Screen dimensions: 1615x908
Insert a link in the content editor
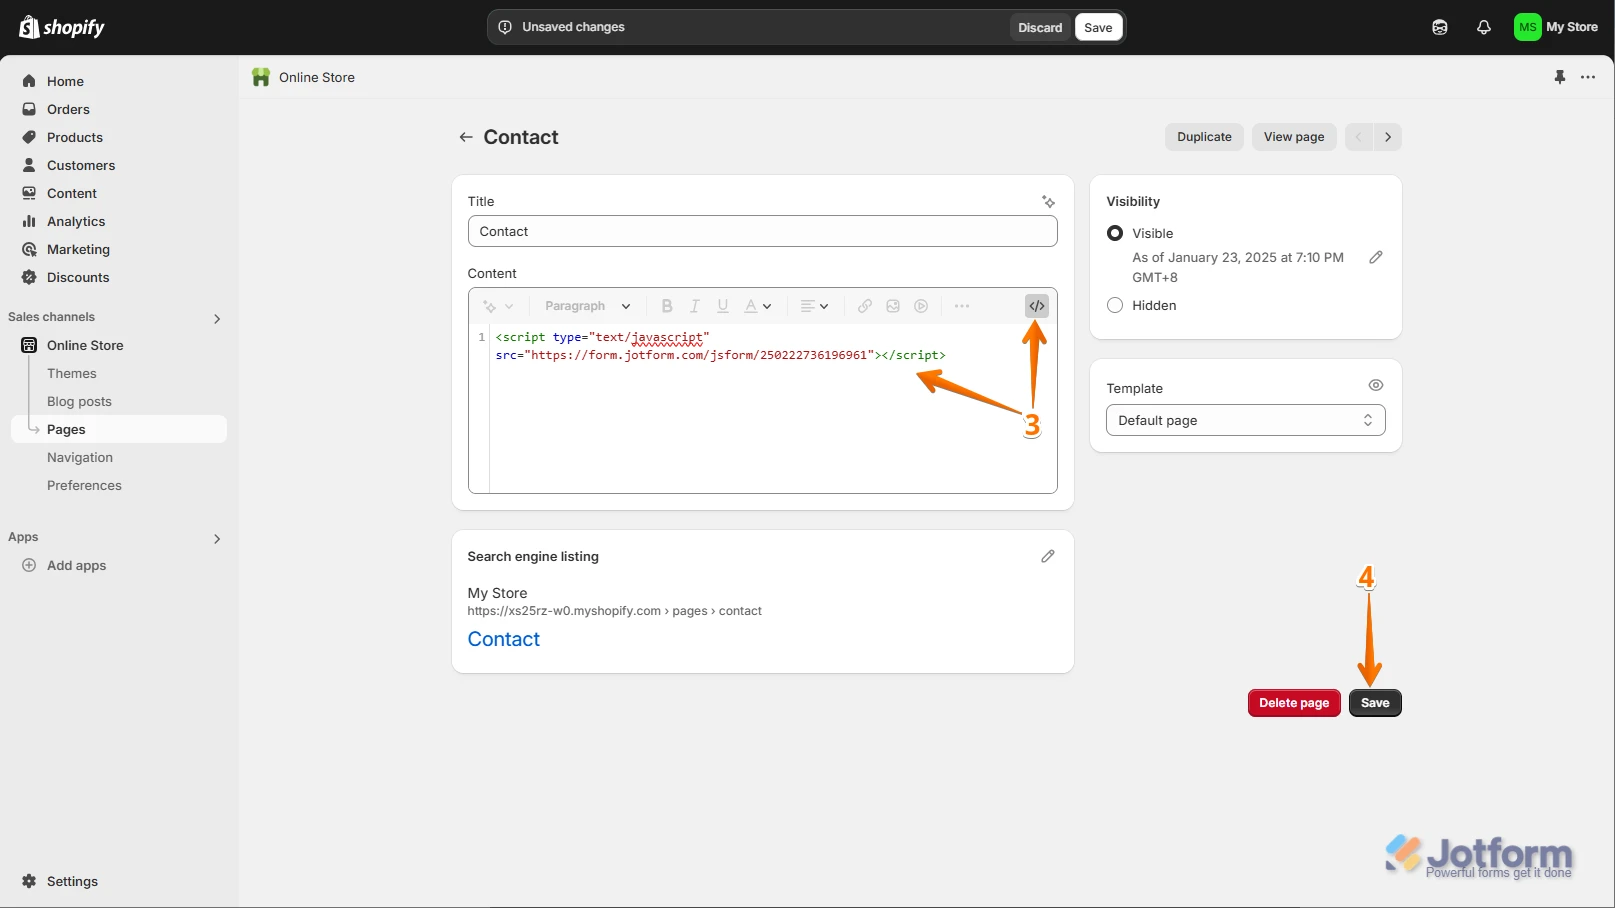pos(864,306)
